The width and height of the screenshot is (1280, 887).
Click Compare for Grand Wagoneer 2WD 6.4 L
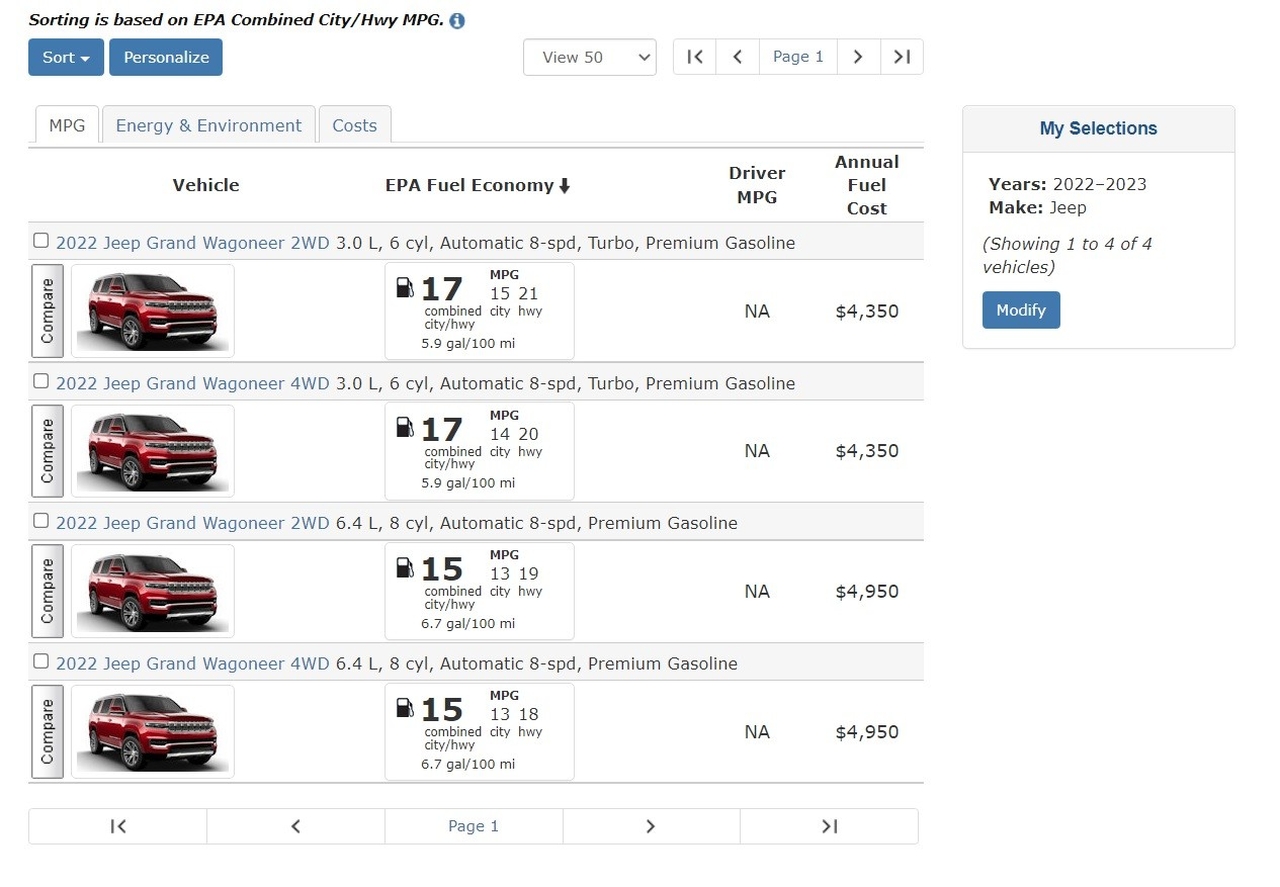tap(47, 591)
